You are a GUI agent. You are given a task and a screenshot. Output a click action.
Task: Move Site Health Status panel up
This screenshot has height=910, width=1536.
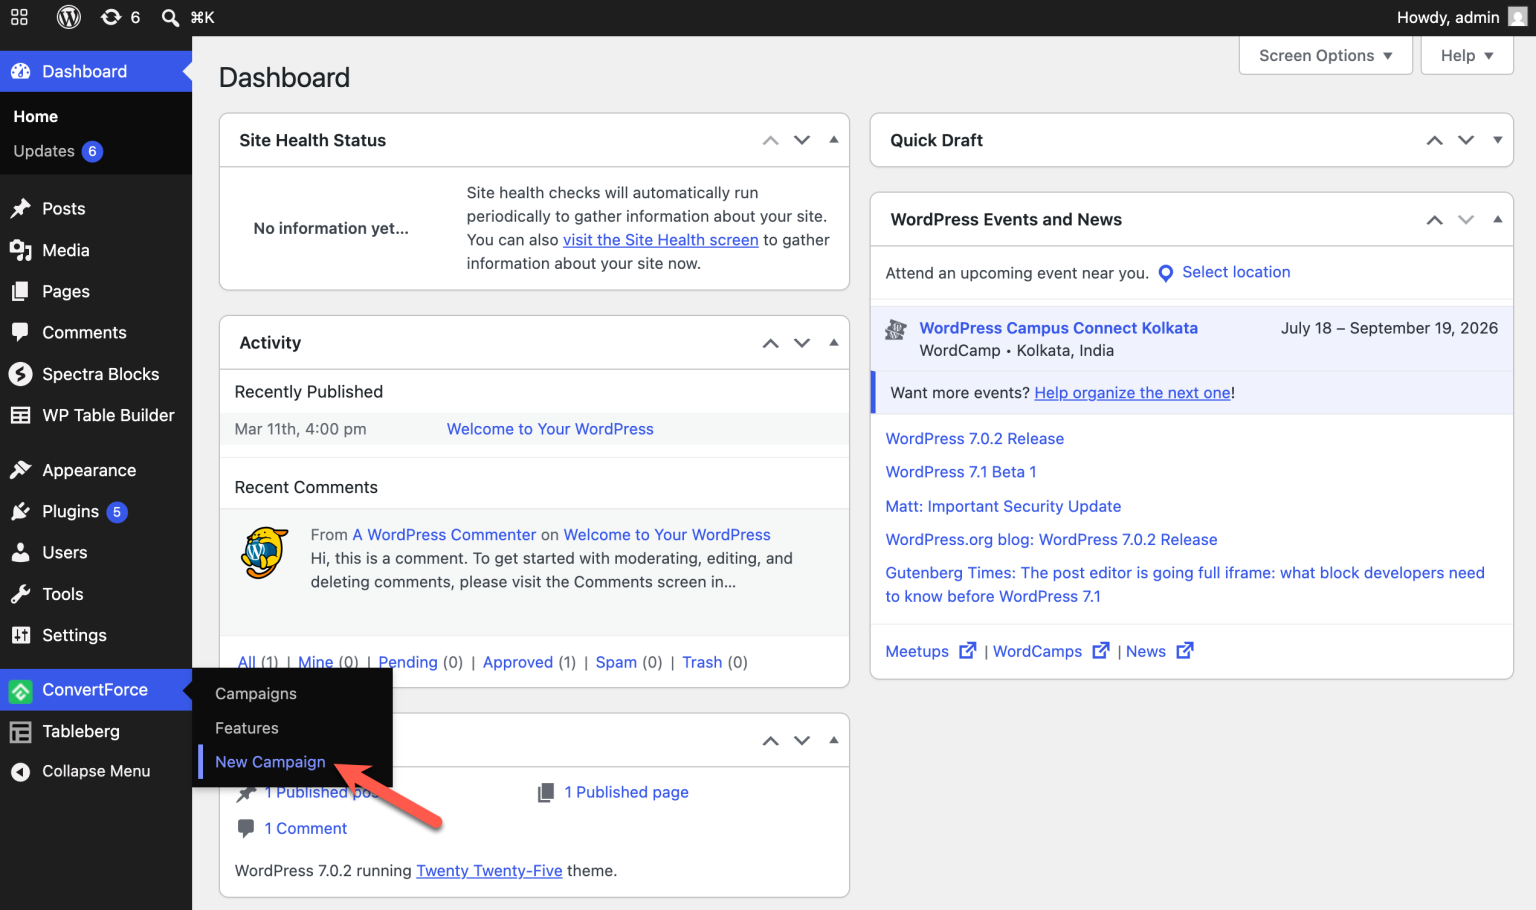(x=770, y=140)
